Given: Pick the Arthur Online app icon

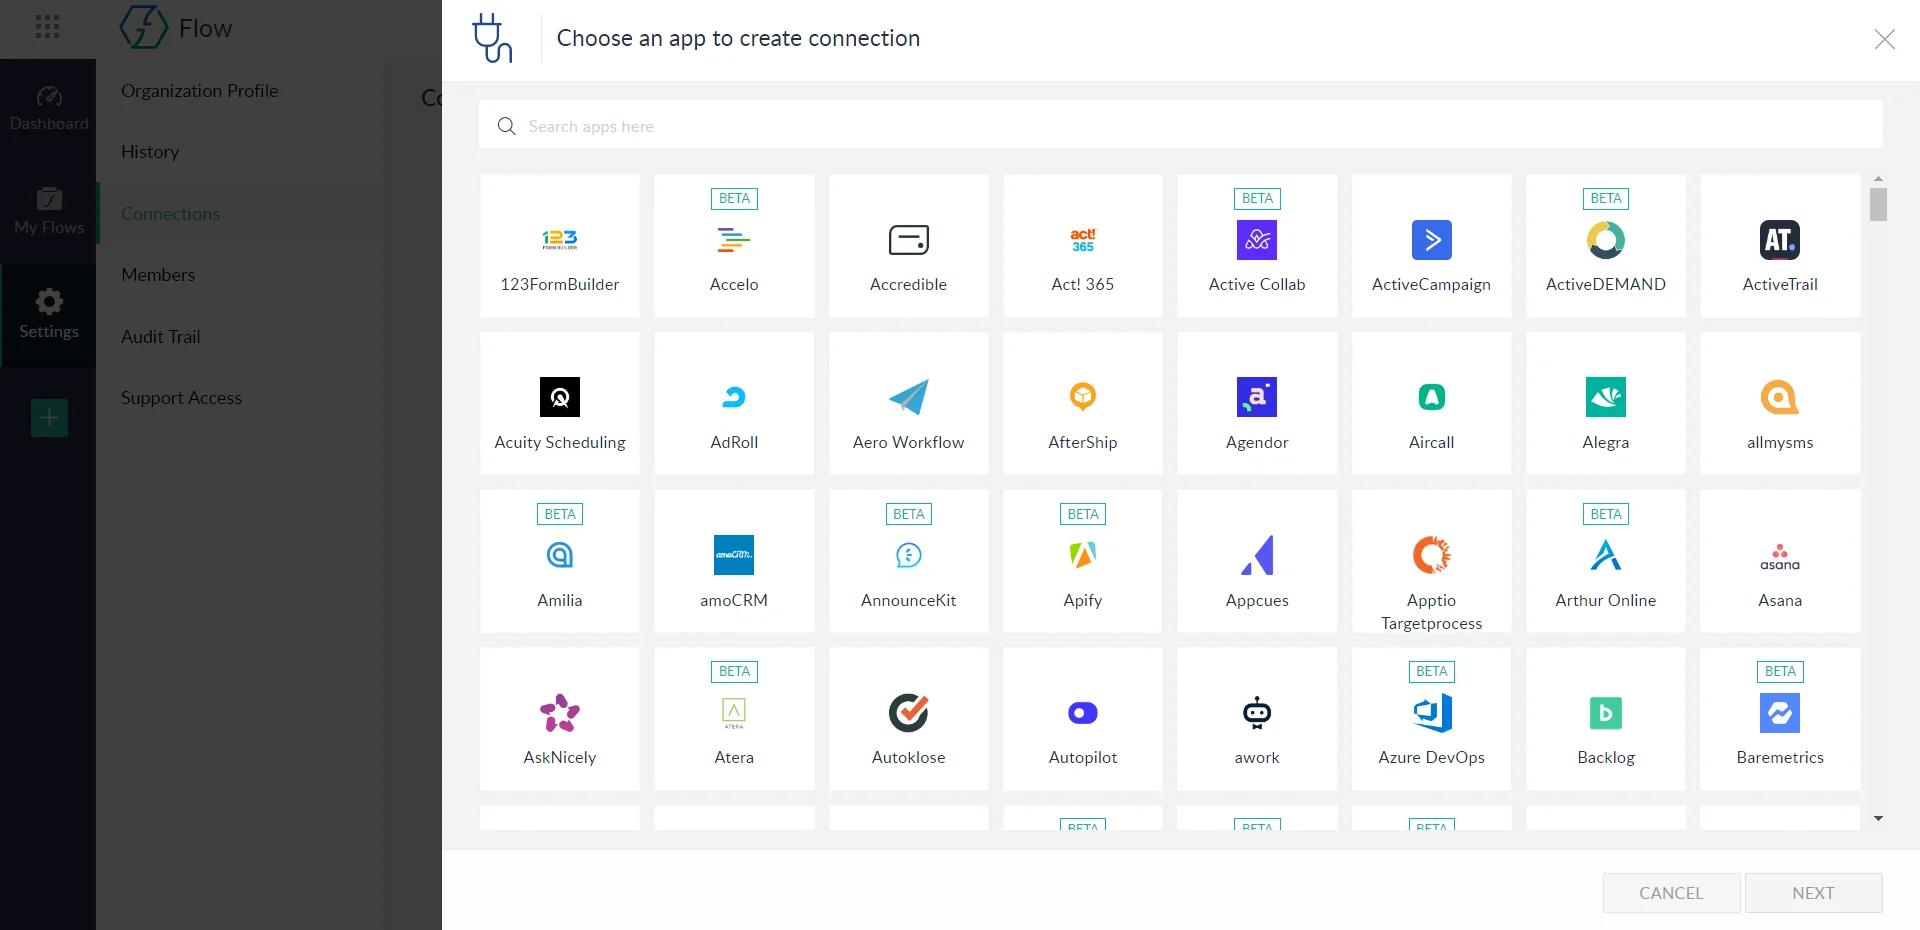Looking at the screenshot, I should pos(1606,555).
